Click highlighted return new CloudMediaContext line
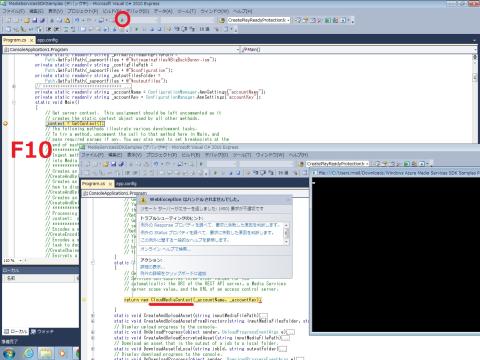480x360 pixels. (x=193, y=300)
